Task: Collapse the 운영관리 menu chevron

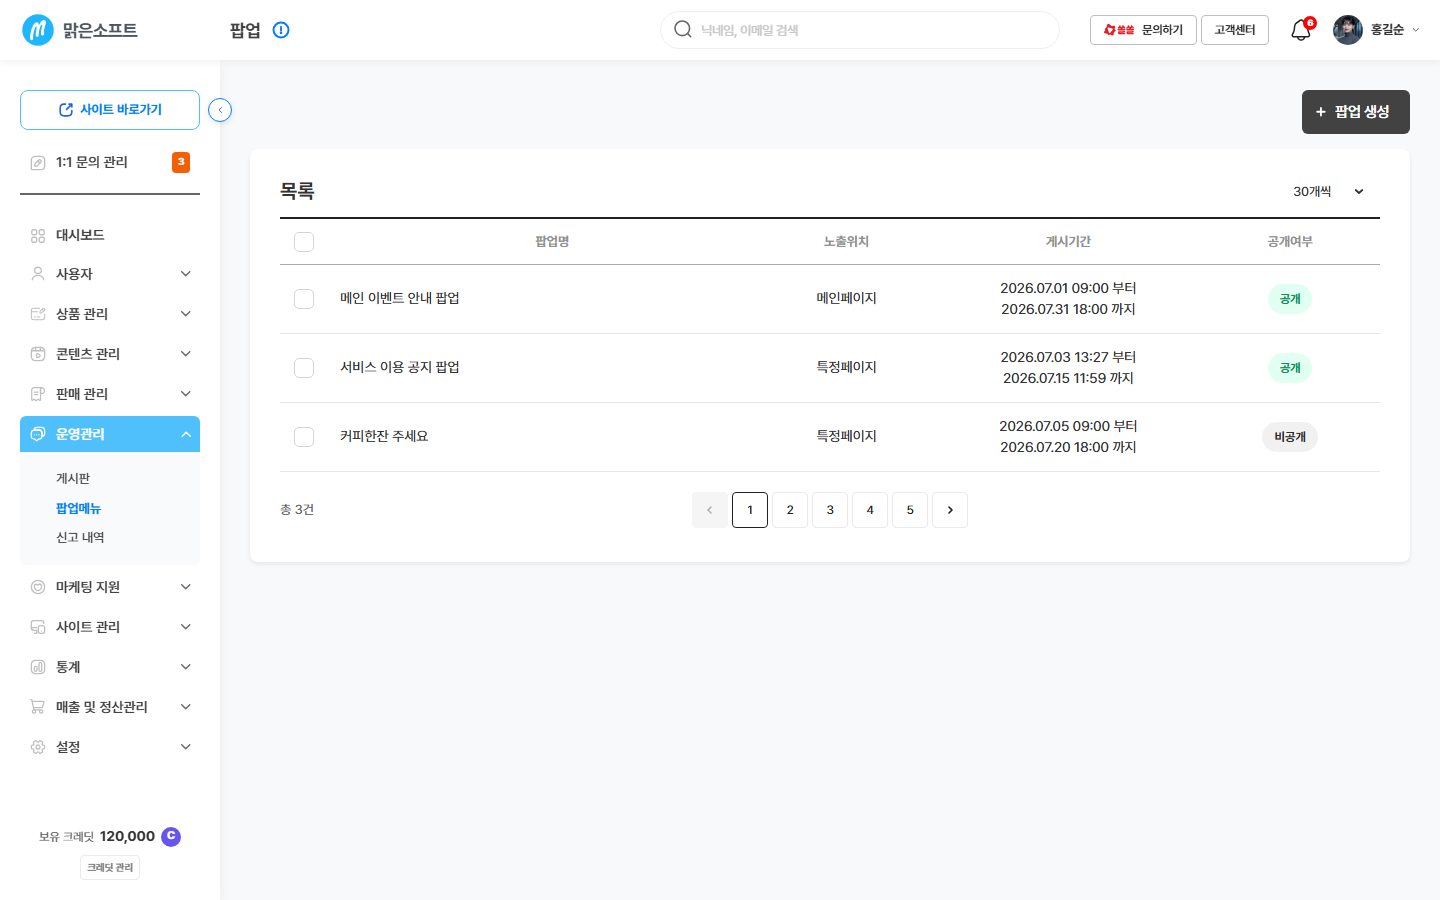Action: pos(186,434)
